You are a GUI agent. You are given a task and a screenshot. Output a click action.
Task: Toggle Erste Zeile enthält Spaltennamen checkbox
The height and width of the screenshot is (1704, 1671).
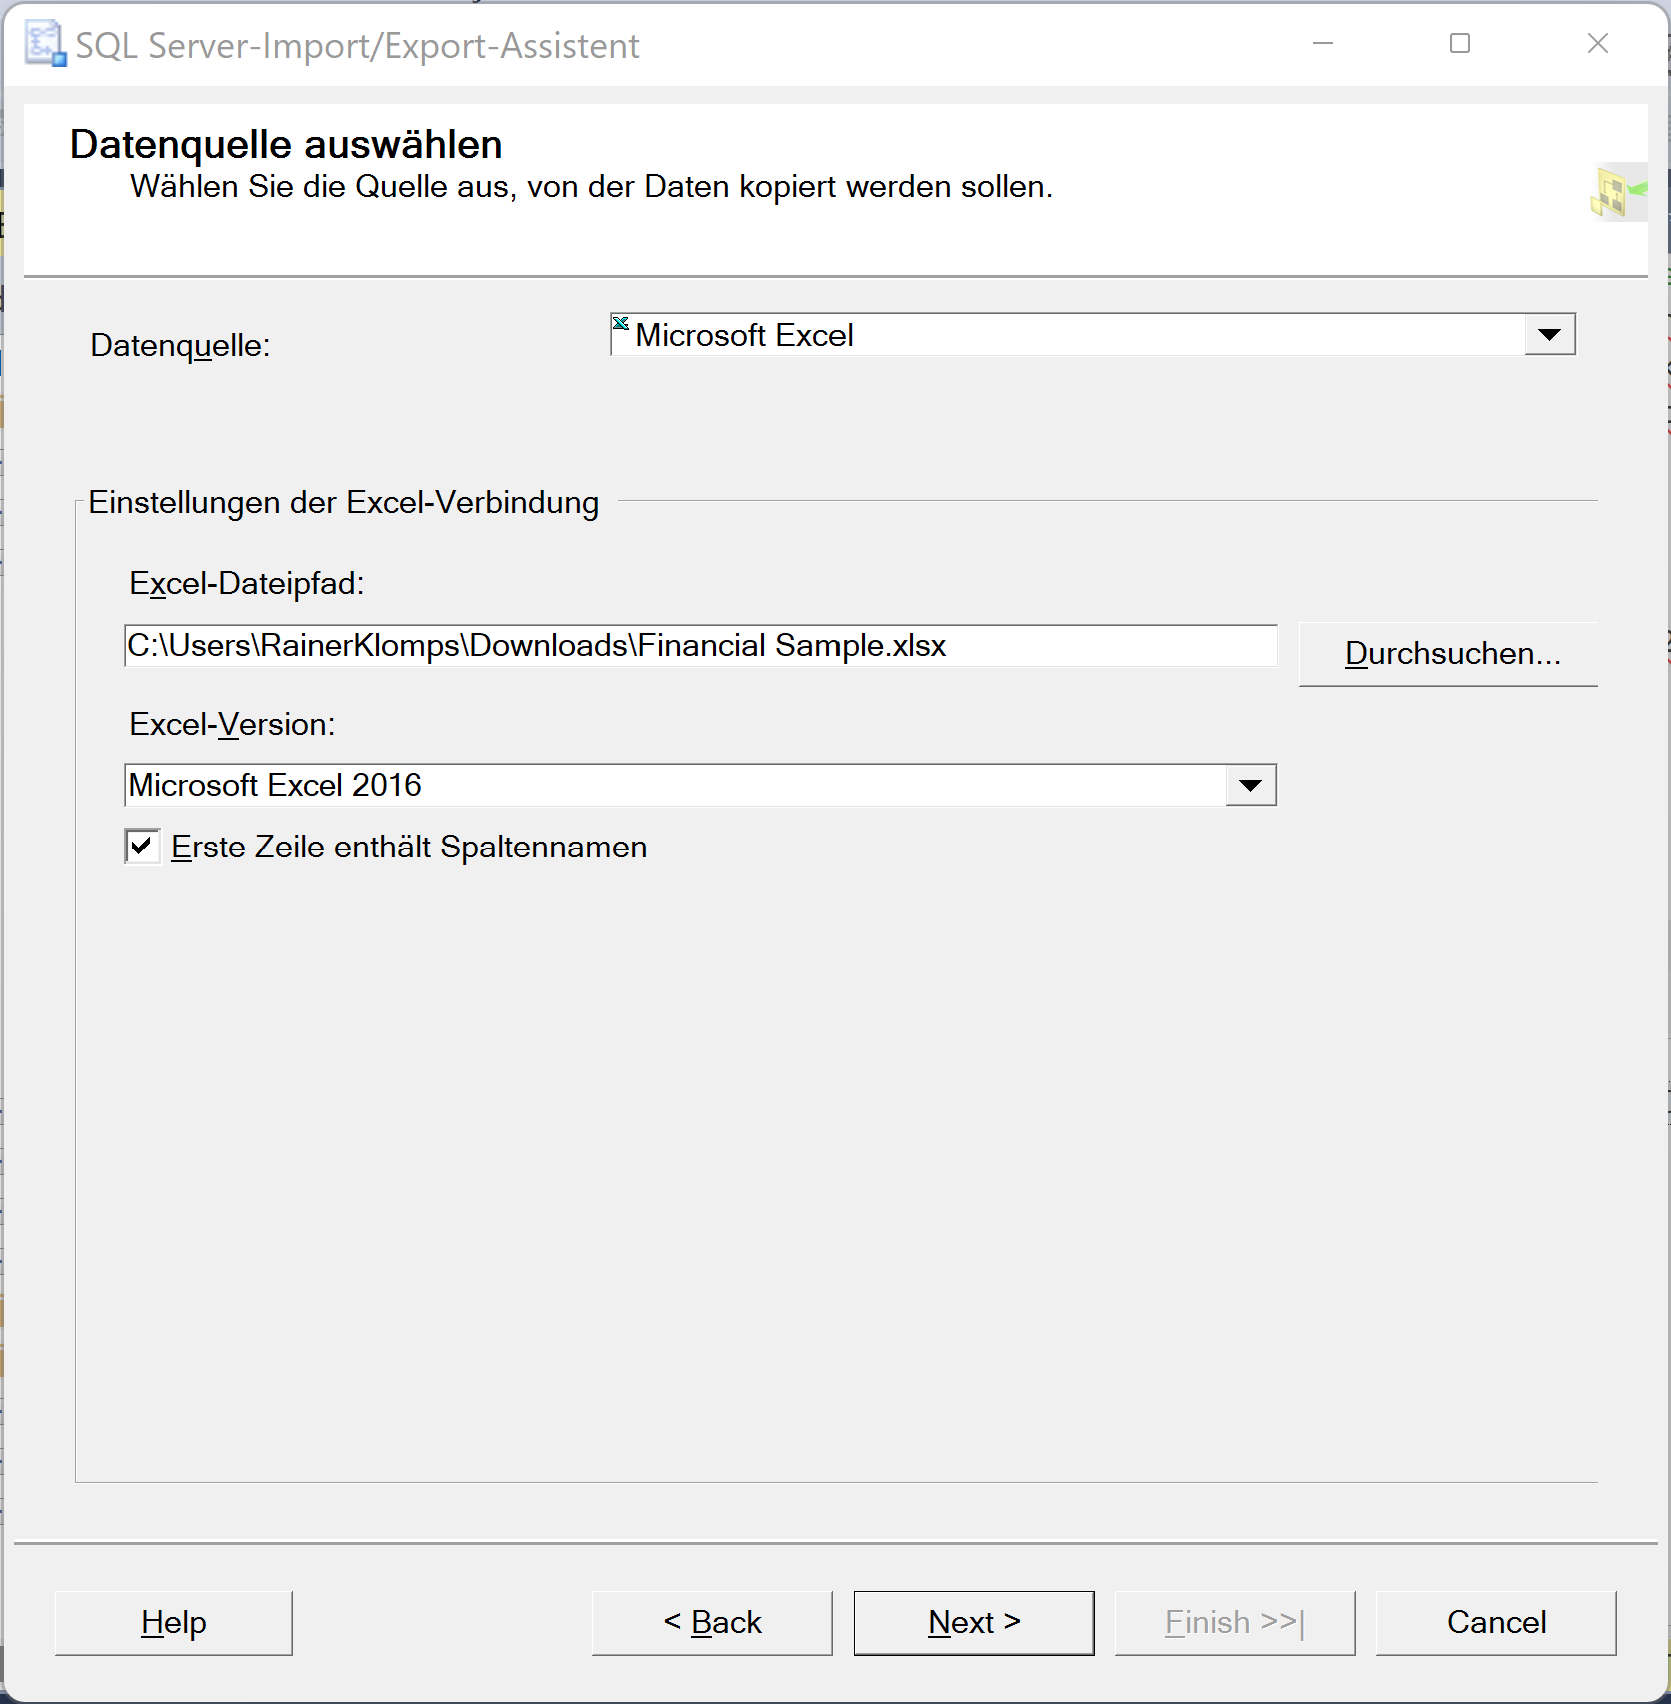point(142,847)
